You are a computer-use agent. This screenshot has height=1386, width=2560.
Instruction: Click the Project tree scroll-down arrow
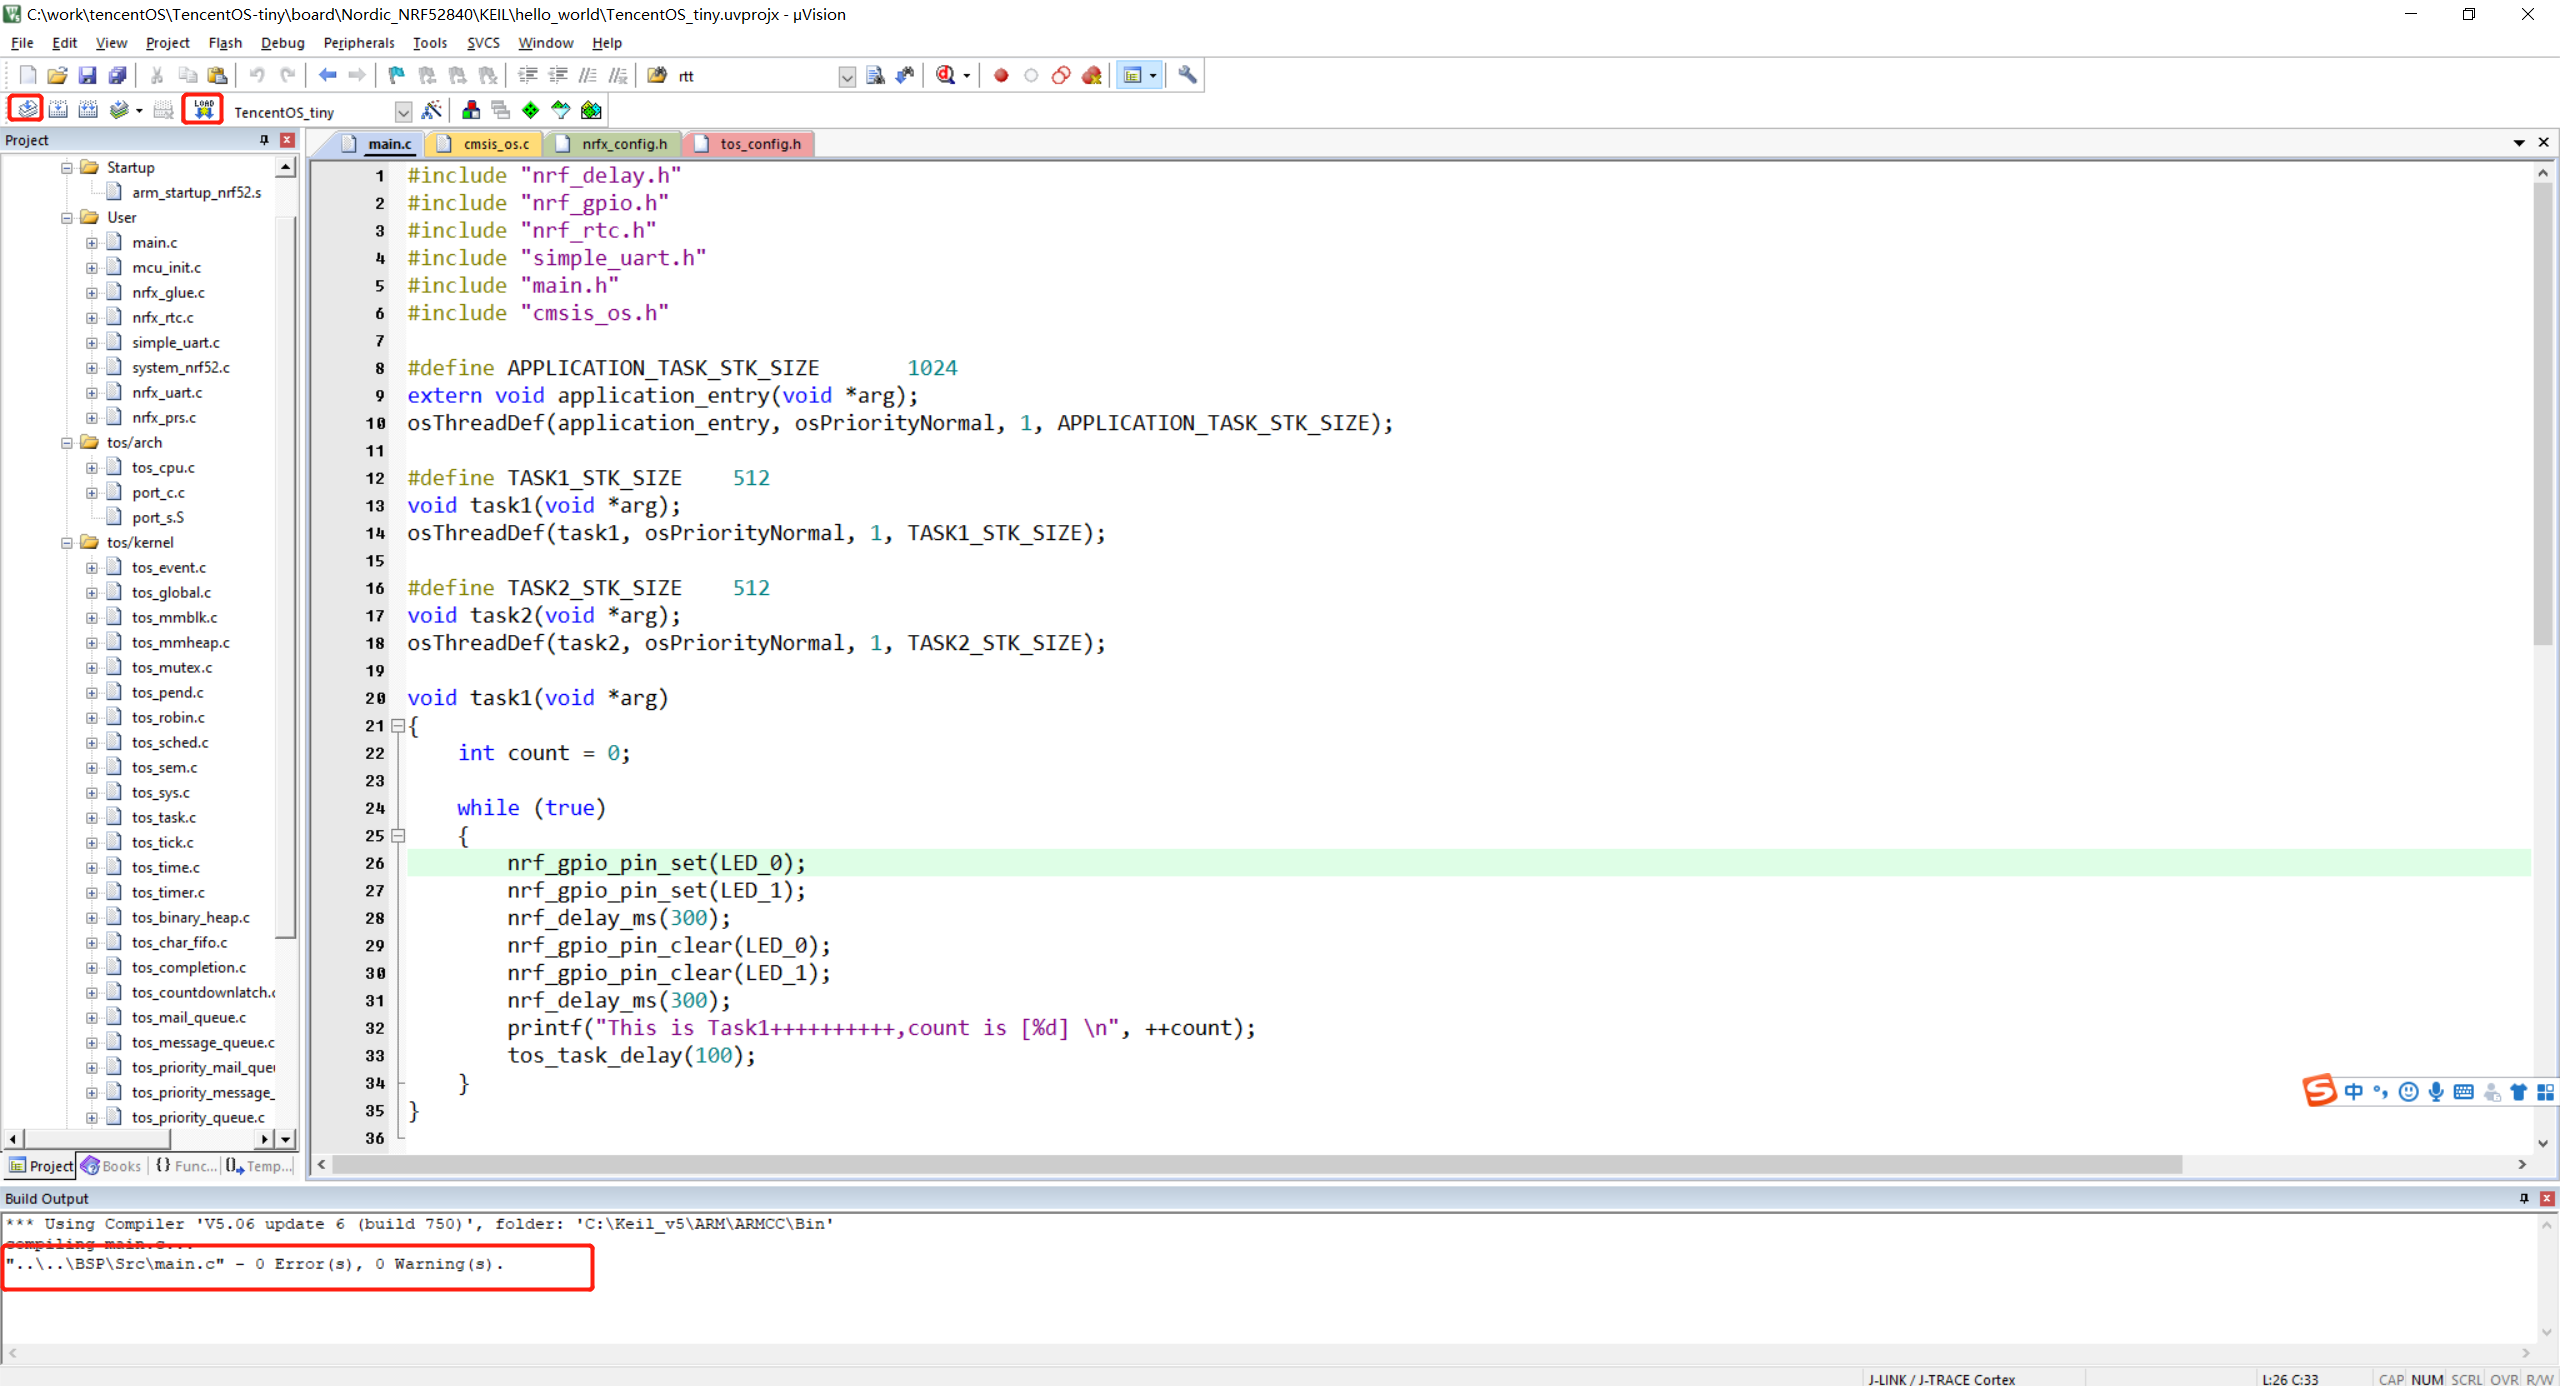point(286,1139)
